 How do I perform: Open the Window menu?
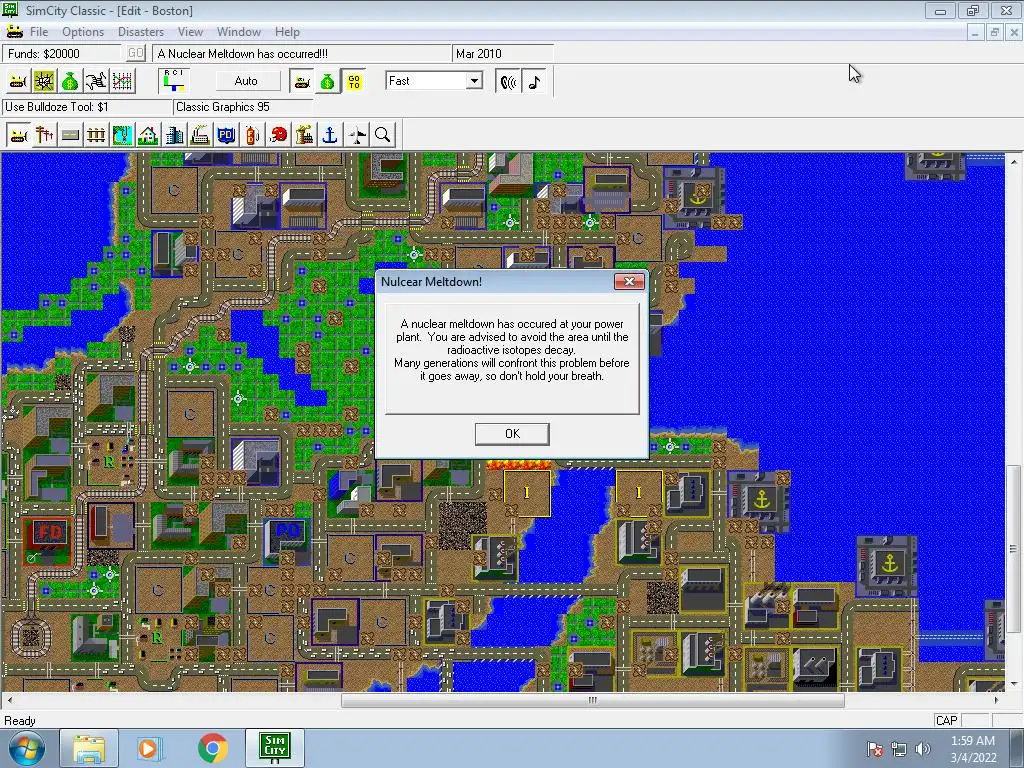coord(239,32)
